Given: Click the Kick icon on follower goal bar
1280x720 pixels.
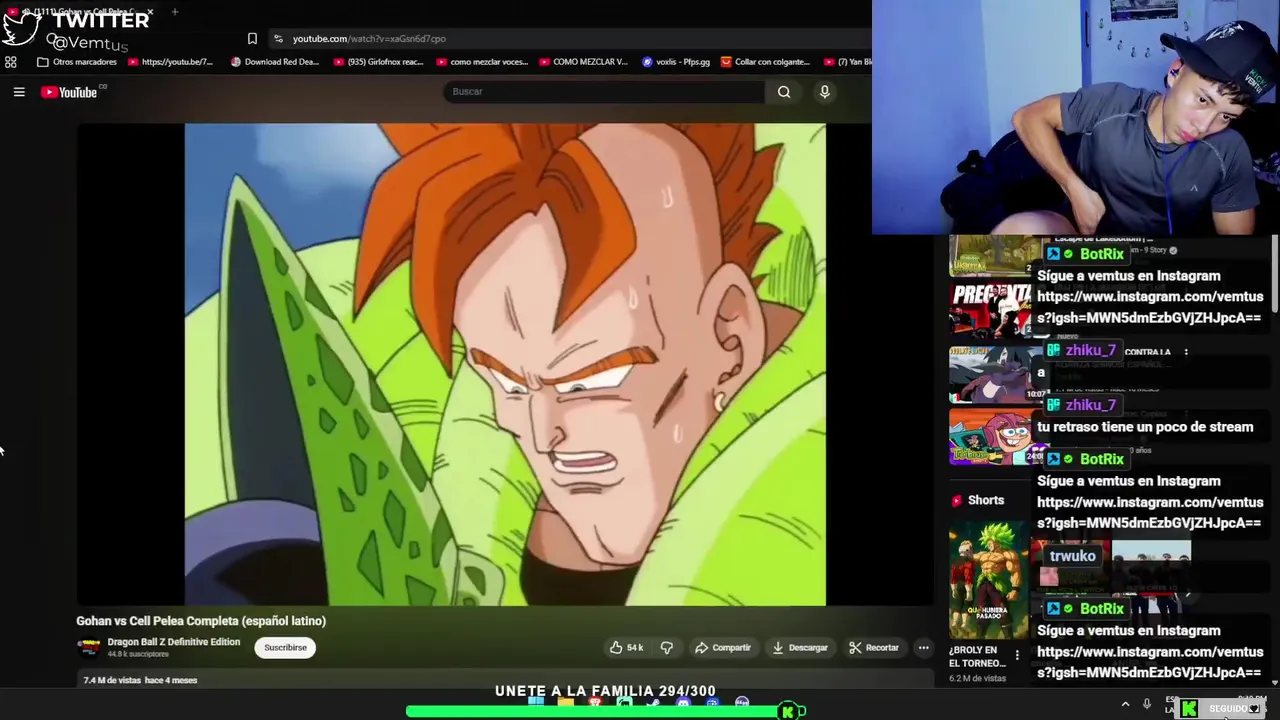Looking at the screenshot, I should coord(787,712).
